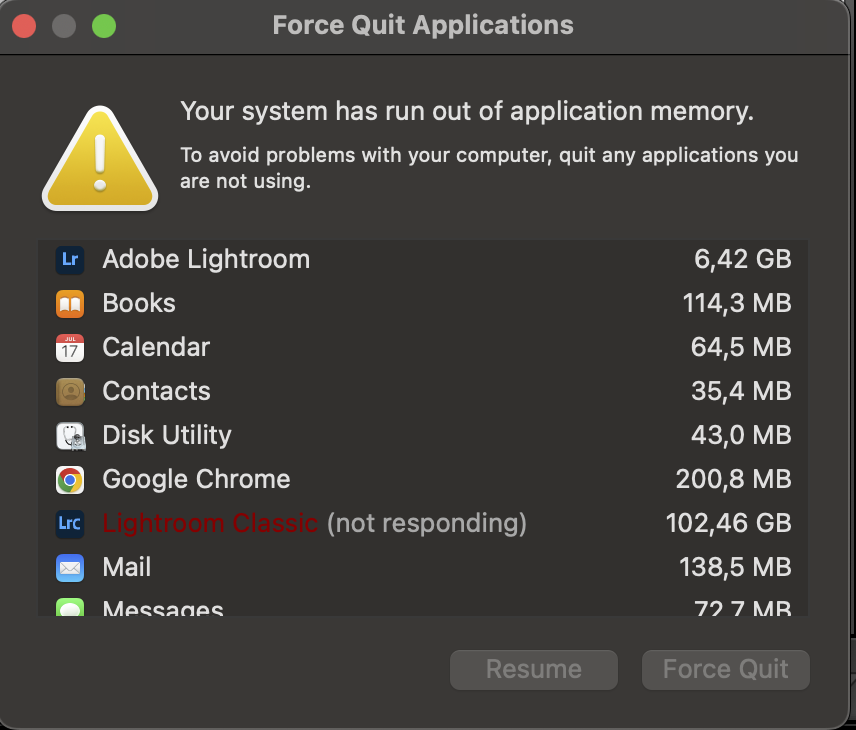Screen dimensions: 856x730
Task: Click the brown Contacts app icon
Action: pyautogui.click(x=70, y=392)
